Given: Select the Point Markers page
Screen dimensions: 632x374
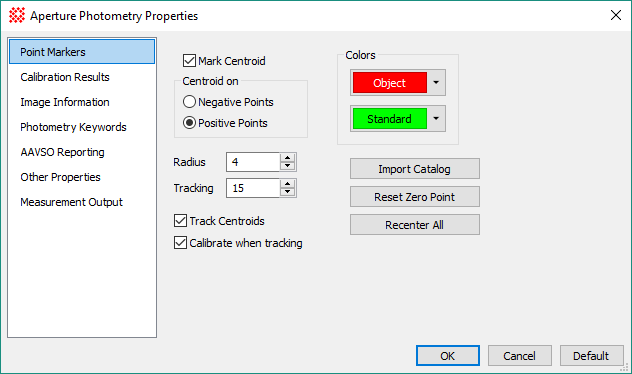Looking at the screenshot, I should [x=82, y=52].
